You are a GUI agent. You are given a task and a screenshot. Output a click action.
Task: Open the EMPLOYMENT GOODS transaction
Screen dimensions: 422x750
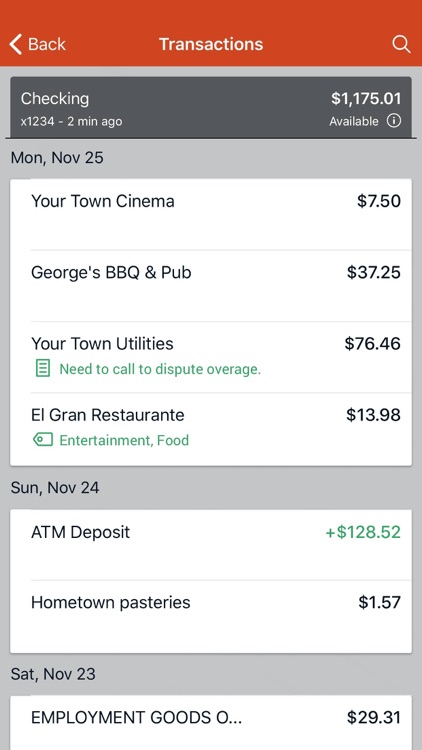(x=211, y=723)
